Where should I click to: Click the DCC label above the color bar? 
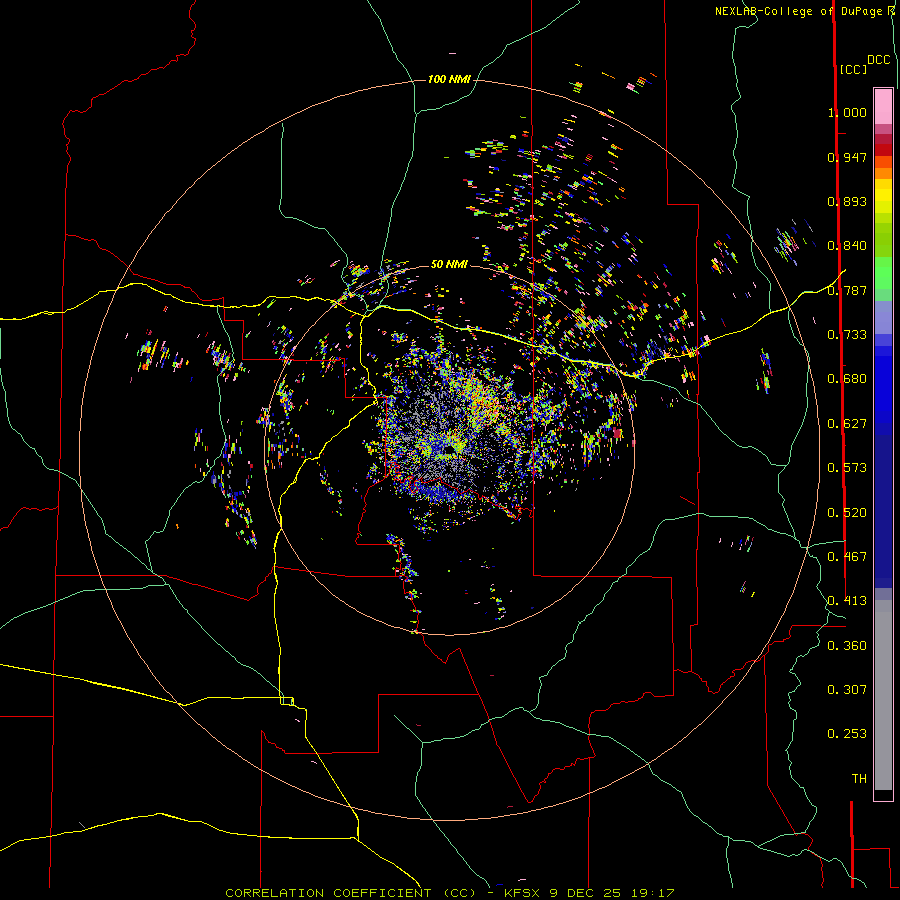coord(879,60)
